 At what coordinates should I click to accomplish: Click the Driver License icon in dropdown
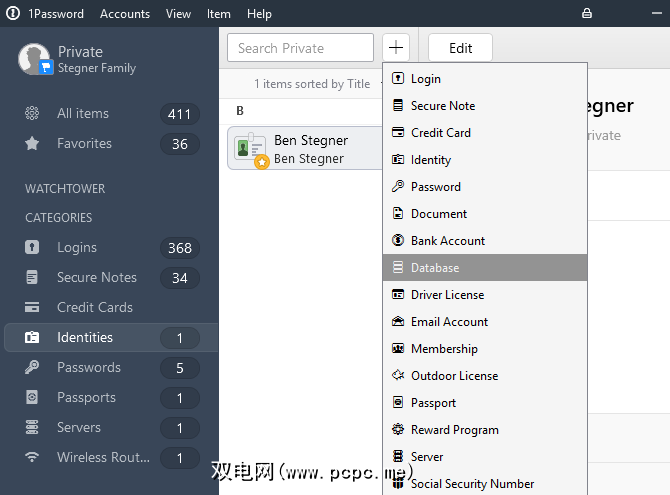point(398,294)
